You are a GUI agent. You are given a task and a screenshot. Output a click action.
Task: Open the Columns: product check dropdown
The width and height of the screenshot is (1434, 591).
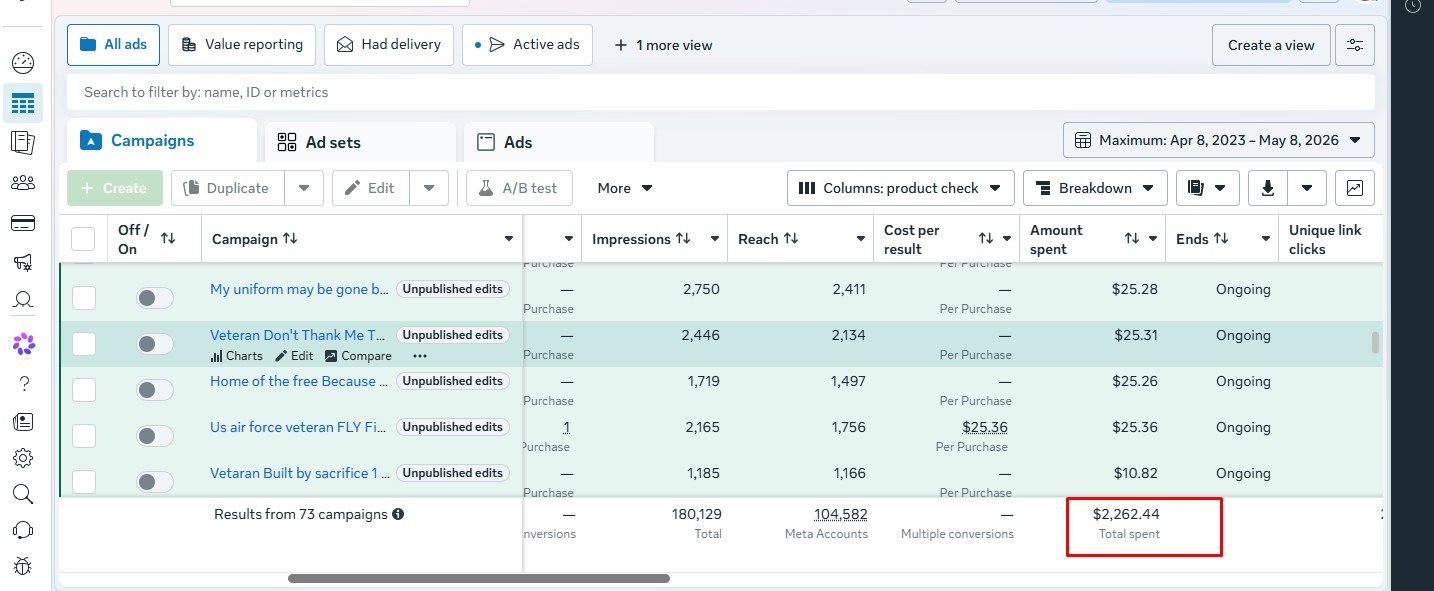coord(901,188)
